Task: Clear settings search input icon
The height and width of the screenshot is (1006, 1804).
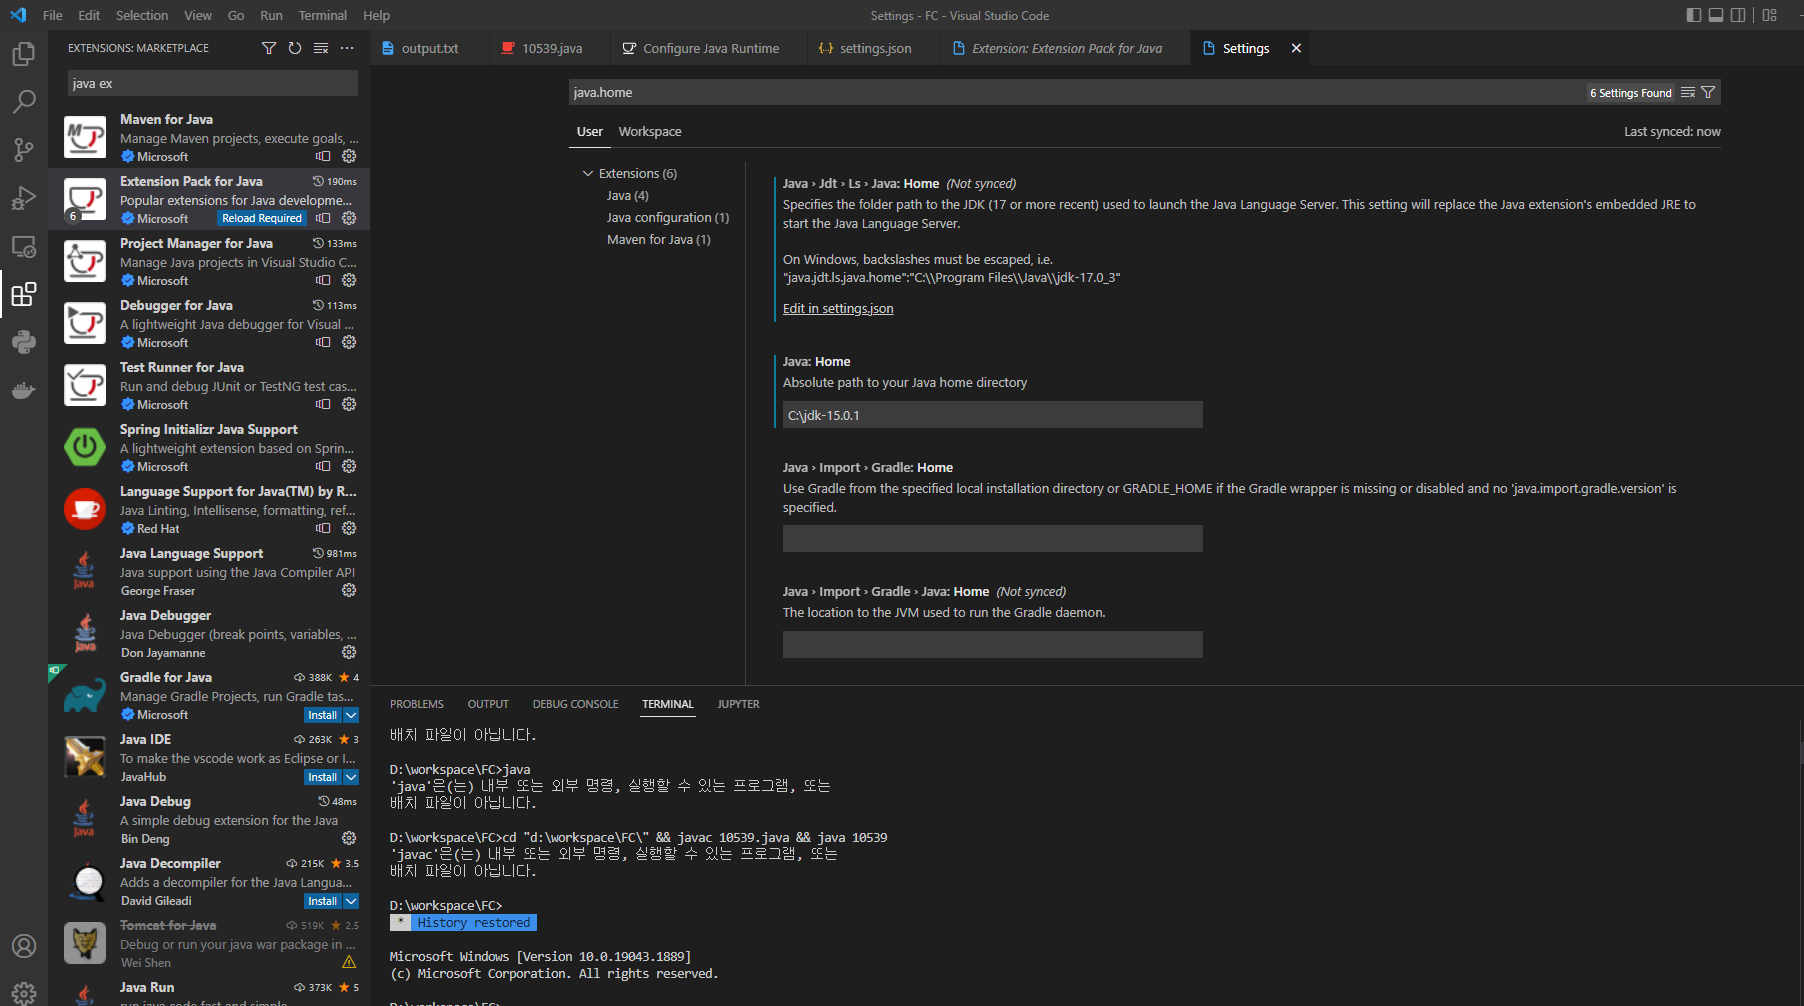Action: pyautogui.click(x=1688, y=92)
